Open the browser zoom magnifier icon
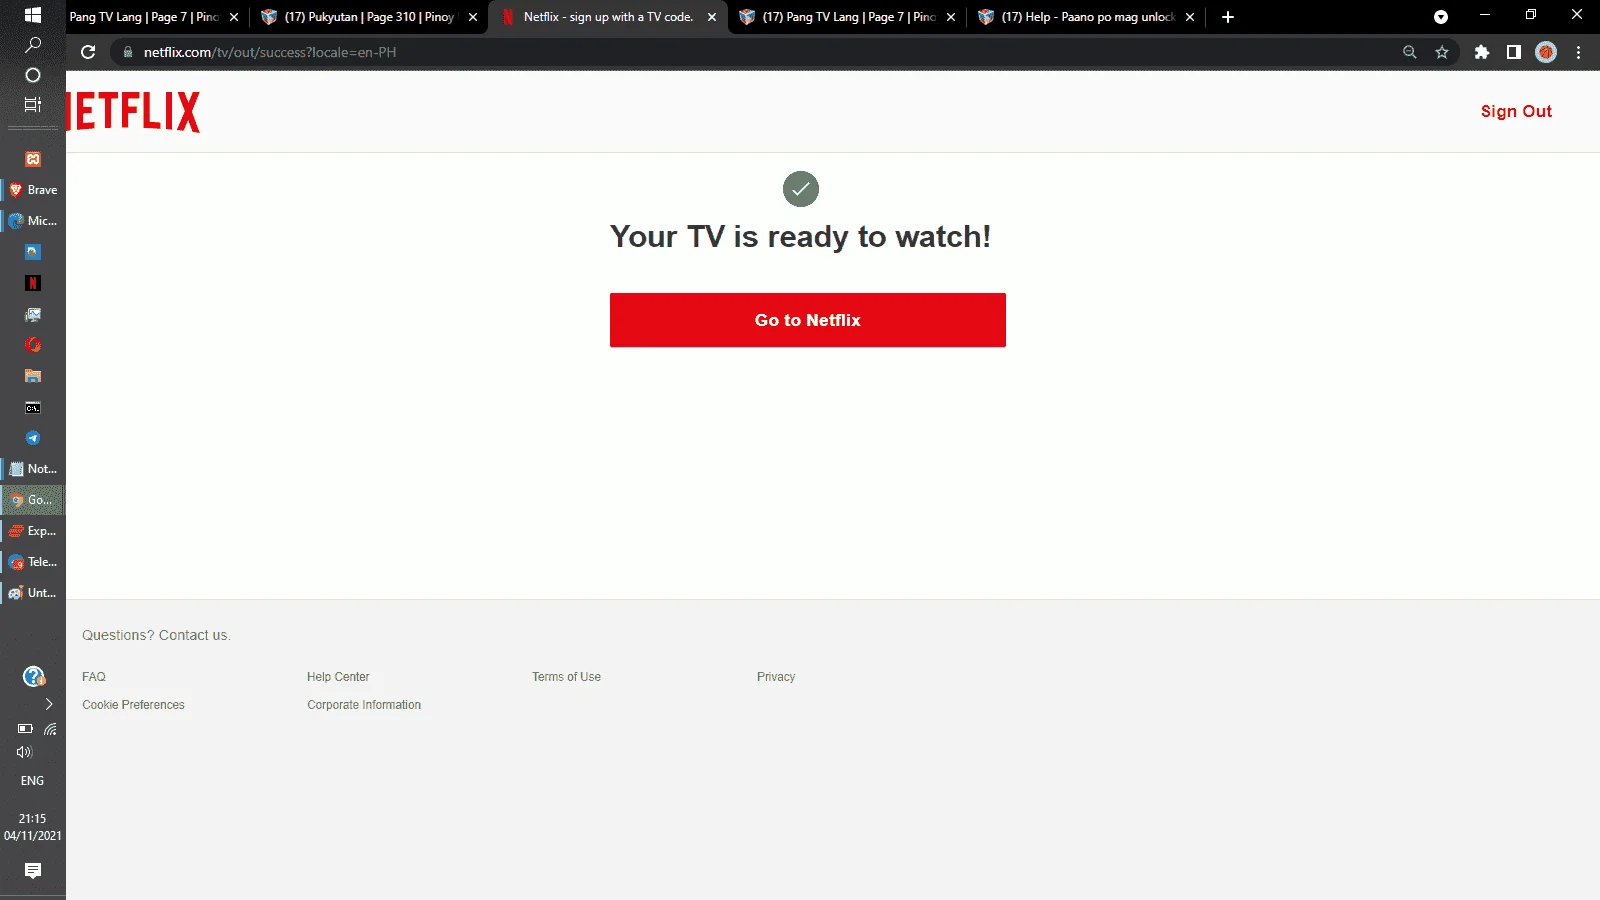The height and width of the screenshot is (900, 1600). (1410, 52)
